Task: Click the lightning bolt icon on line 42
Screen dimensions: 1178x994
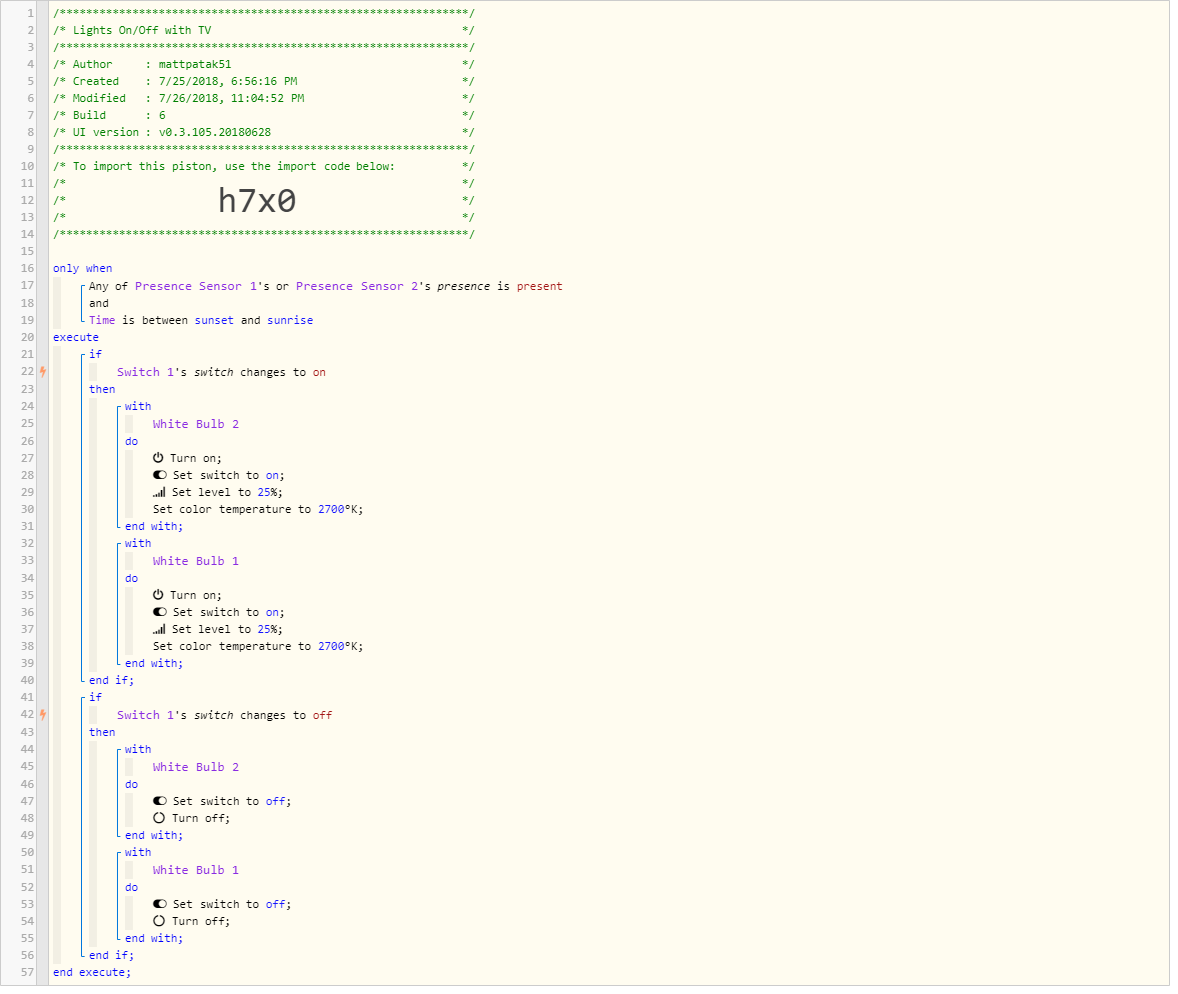Action: point(43,715)
